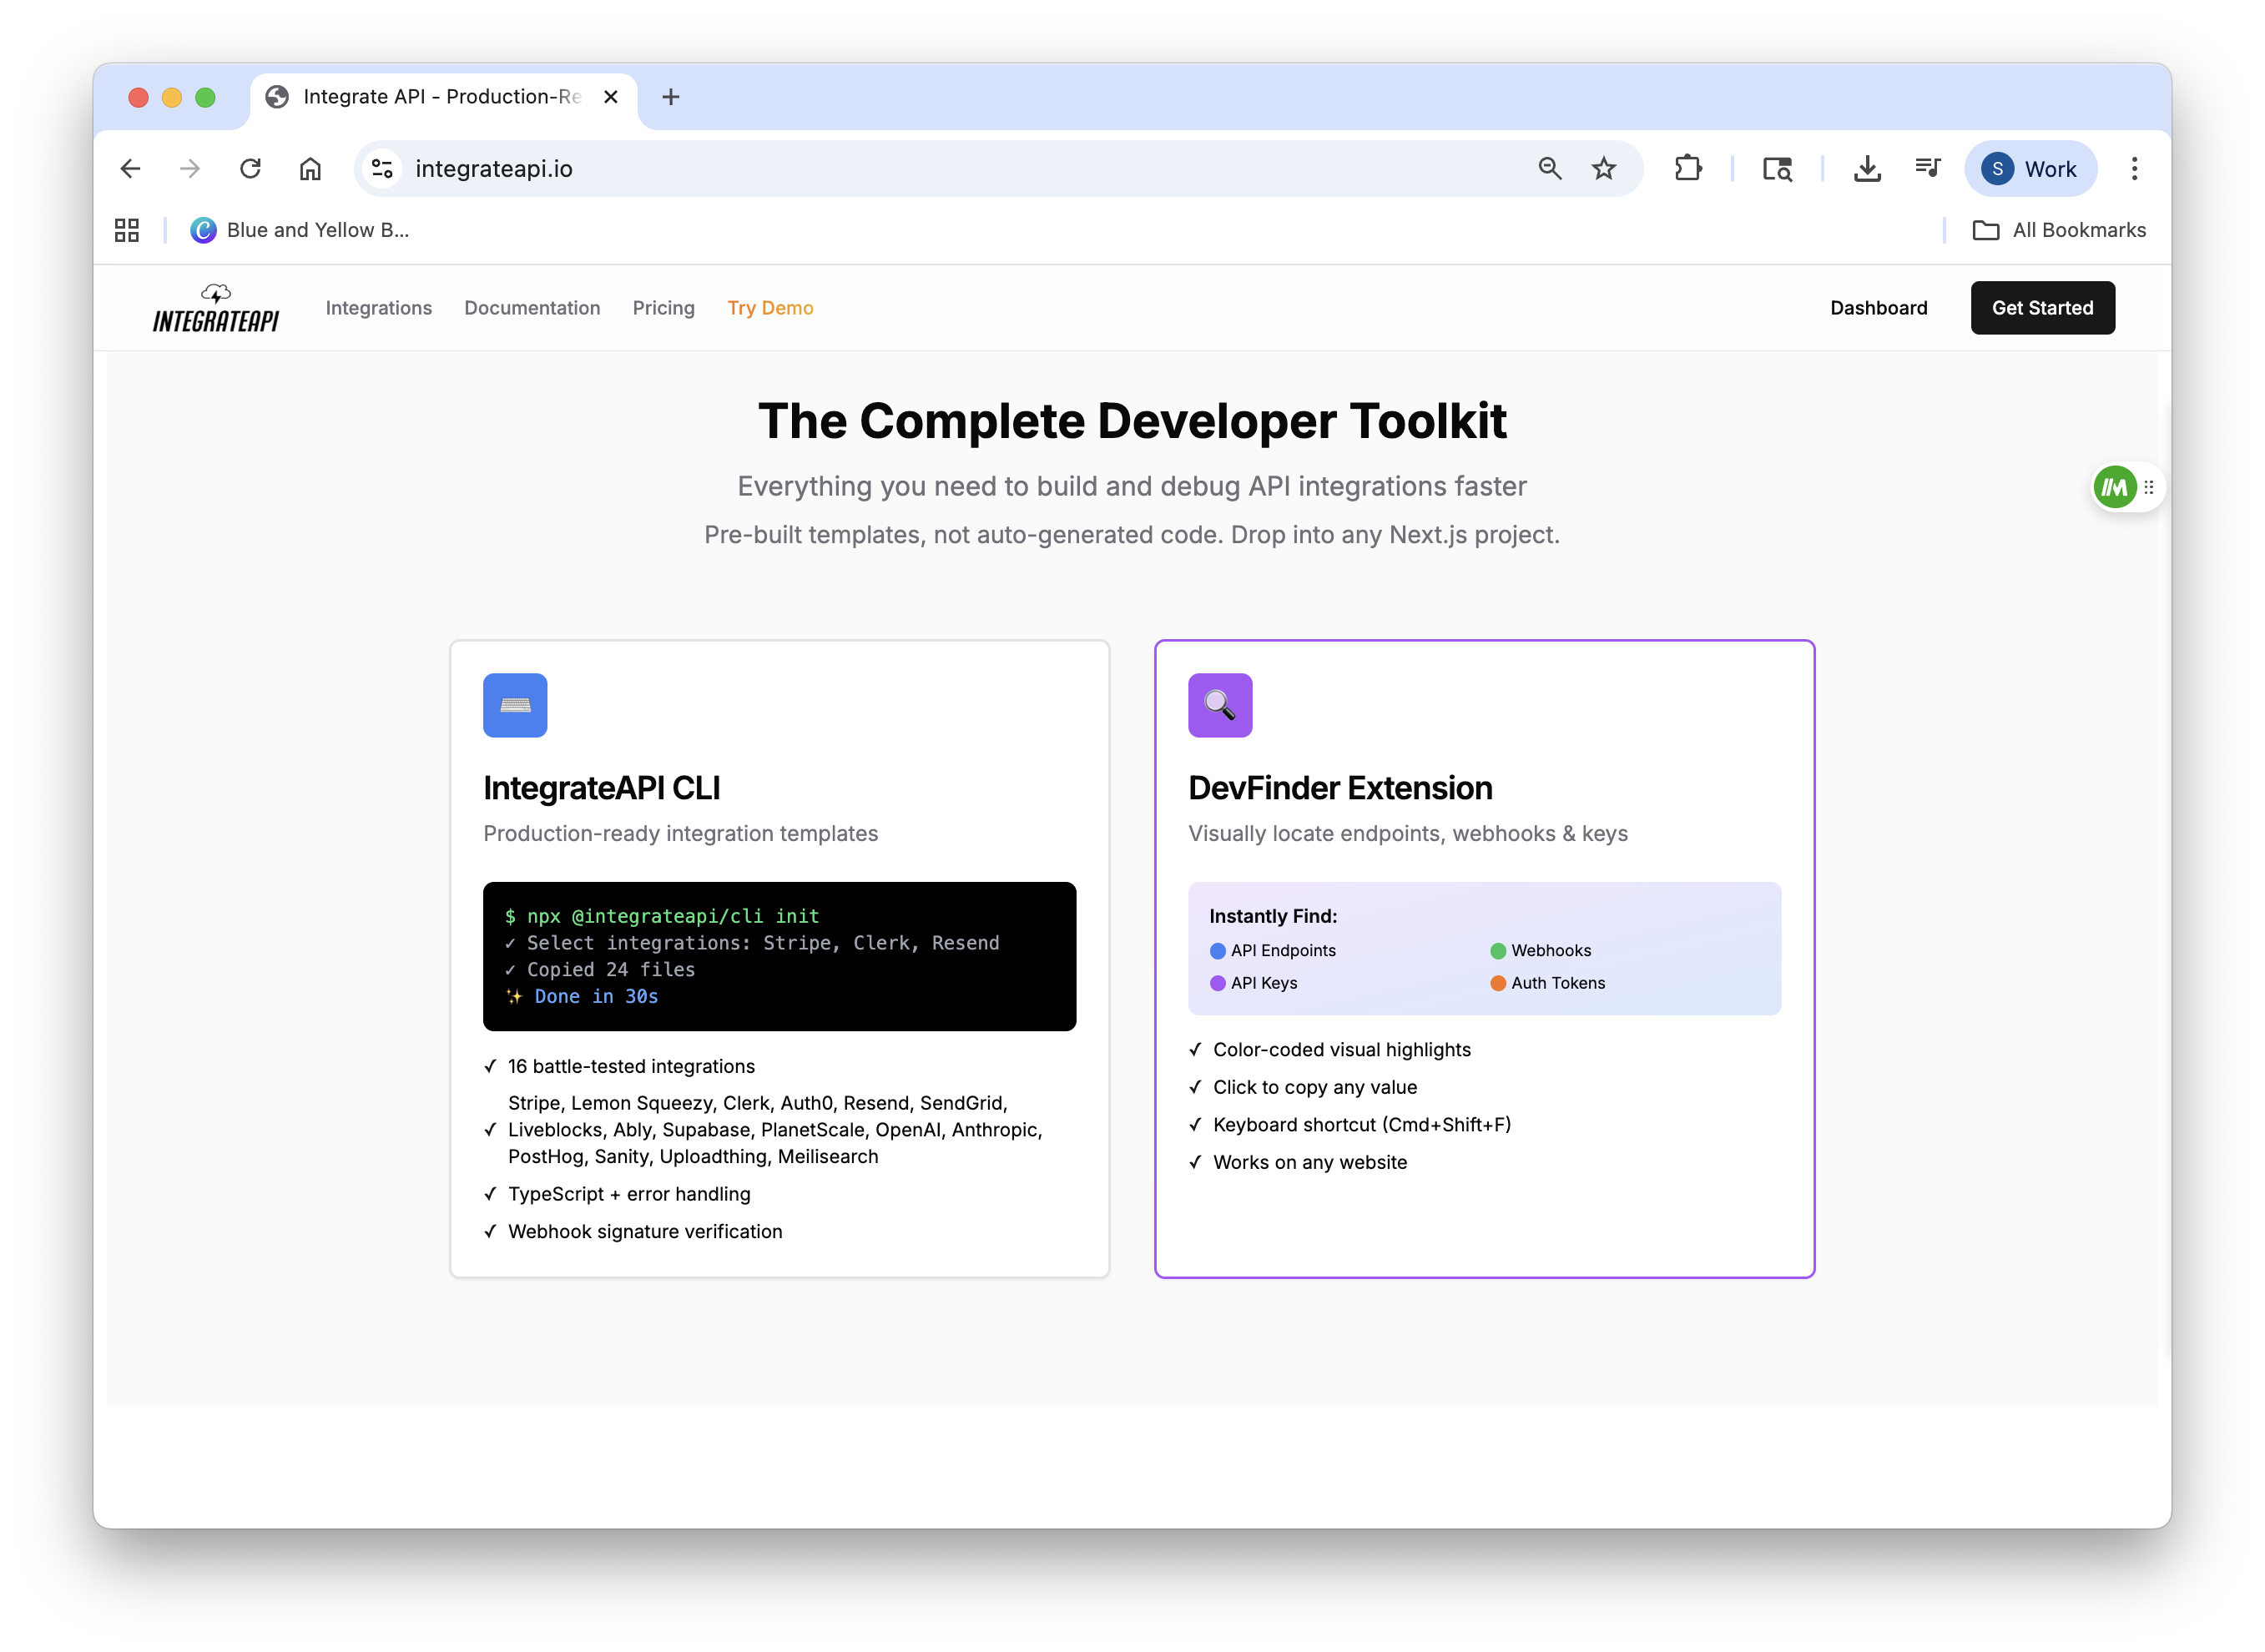This screenshot has height=1652, width=2265.
Task: Open the Pricing navigation item
Action: pyautogui.click(x=663, y=307)
